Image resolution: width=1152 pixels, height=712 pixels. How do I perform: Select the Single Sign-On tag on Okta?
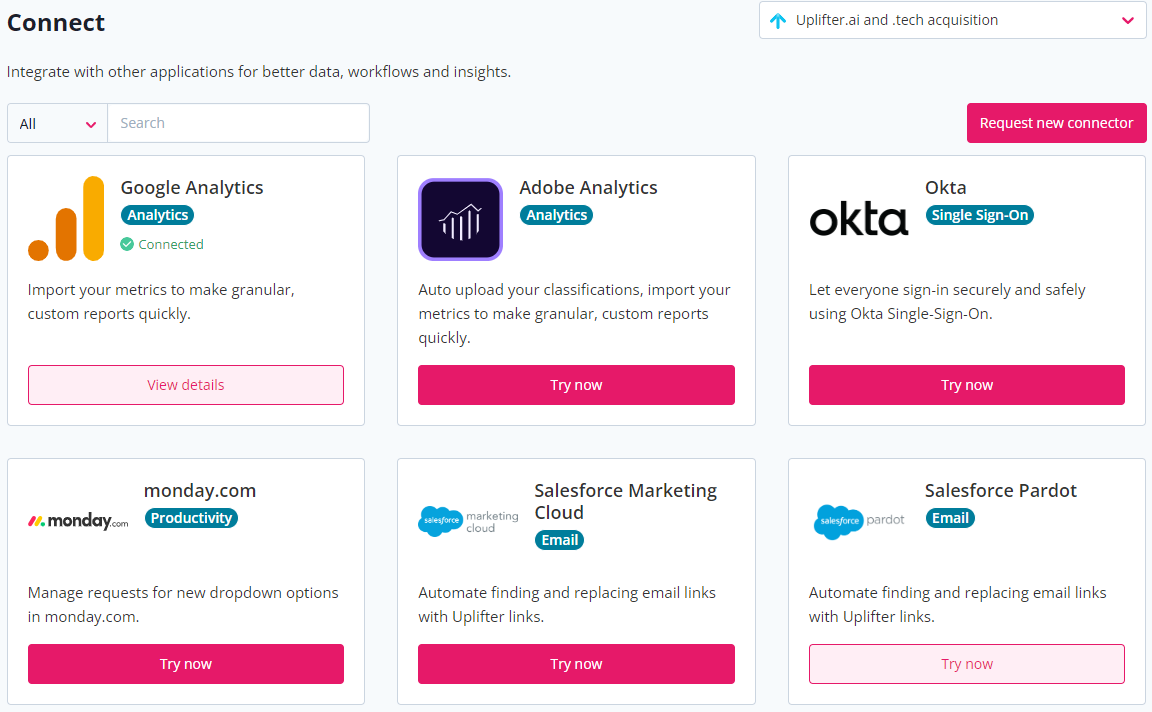click(979, 215)
